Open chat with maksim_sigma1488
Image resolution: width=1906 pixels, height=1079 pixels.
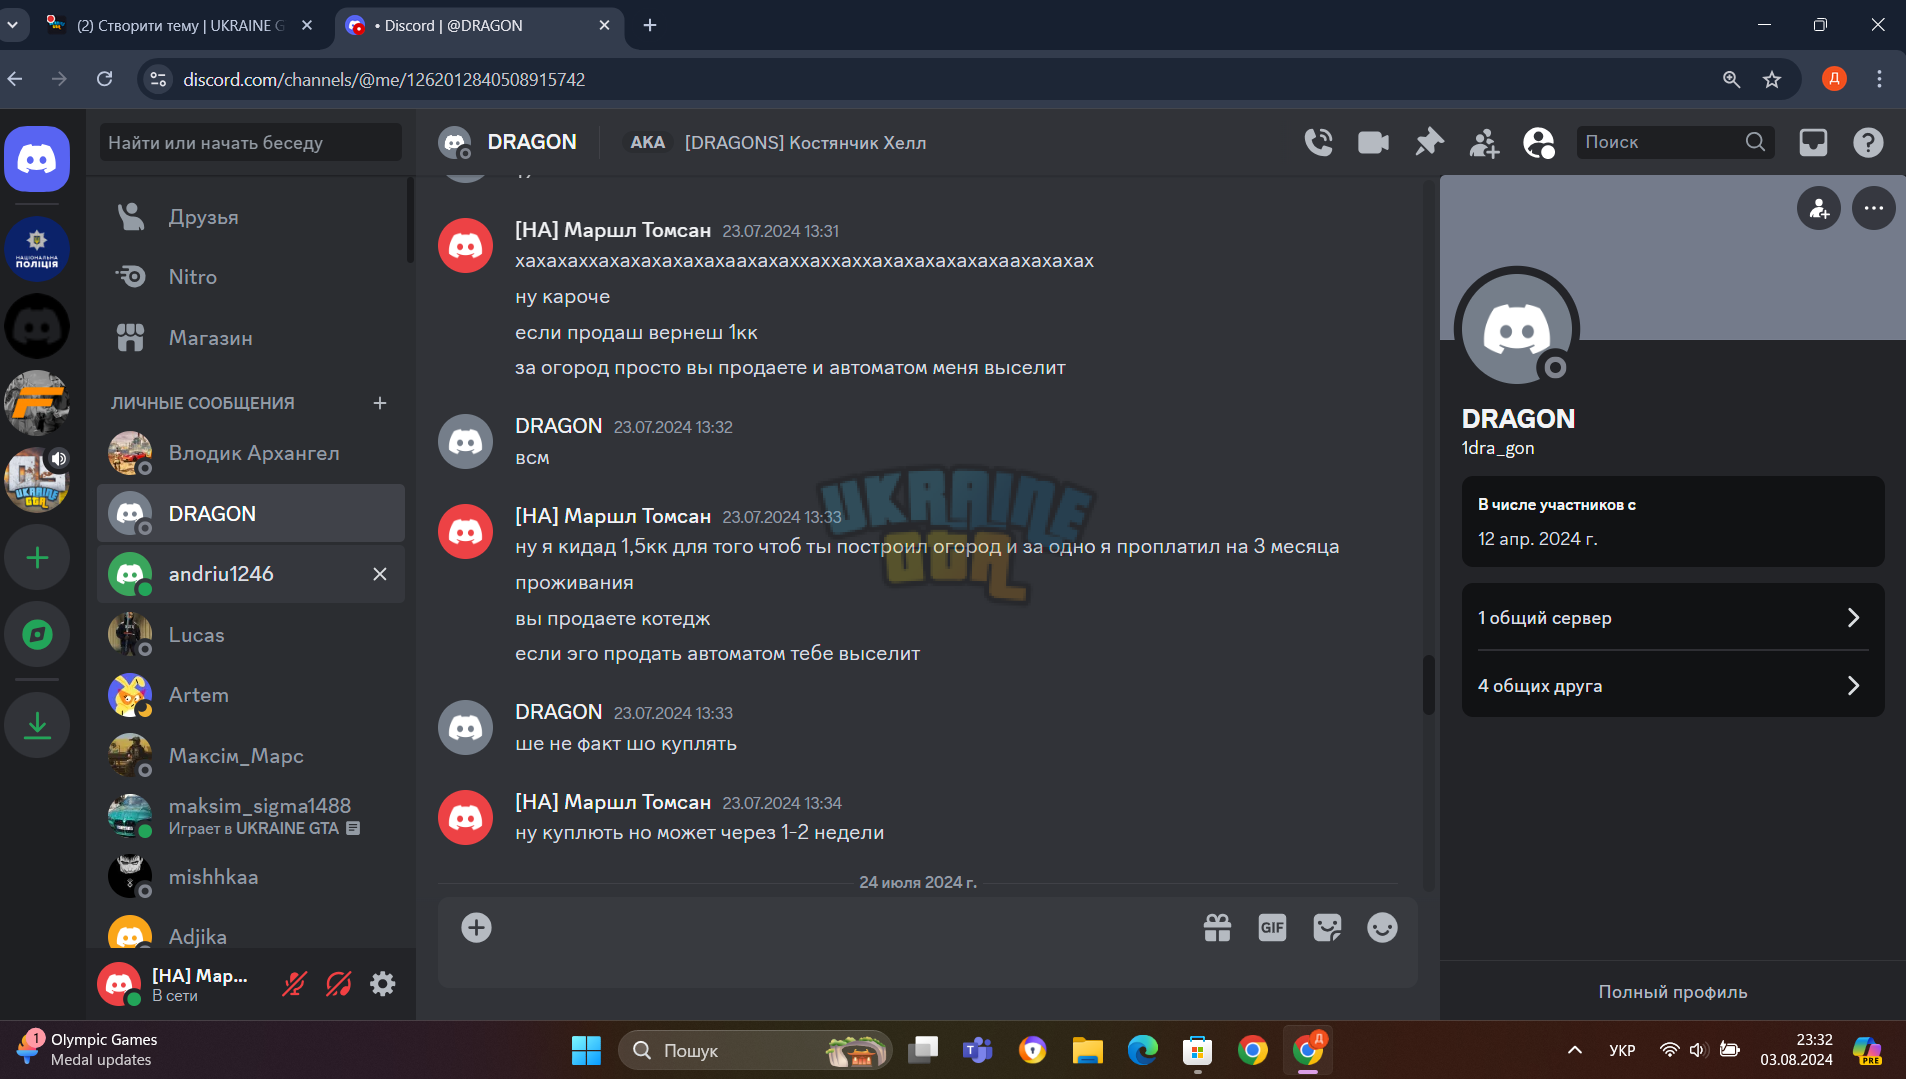[x=251, y=816]
